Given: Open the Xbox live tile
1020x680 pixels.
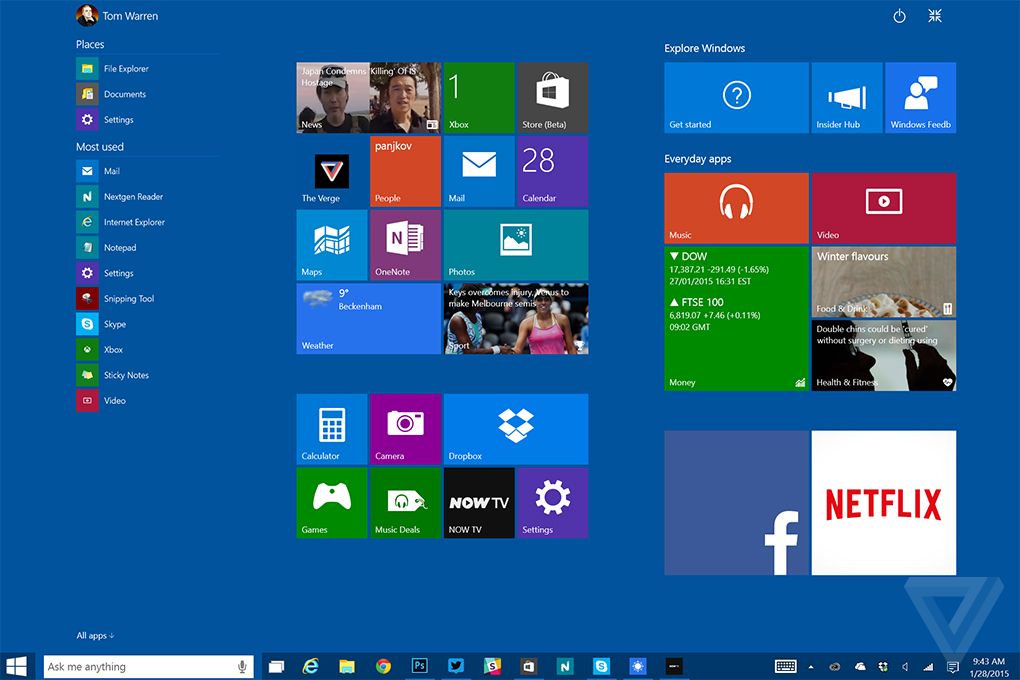Looking at the screenshot, I should pyautogui.click(x=479, y=98).
